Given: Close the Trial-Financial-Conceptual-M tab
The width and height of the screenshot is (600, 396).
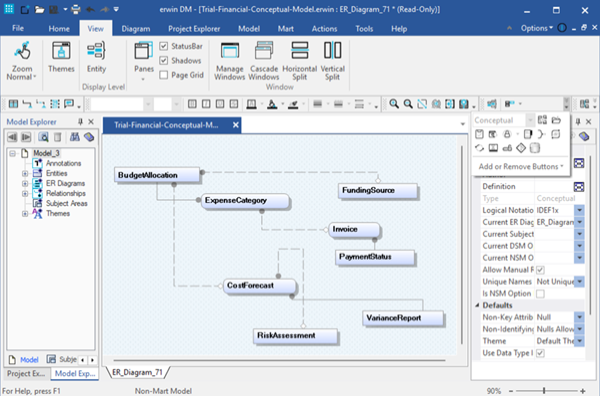Looking at the screenshot, I should point(236,125).
